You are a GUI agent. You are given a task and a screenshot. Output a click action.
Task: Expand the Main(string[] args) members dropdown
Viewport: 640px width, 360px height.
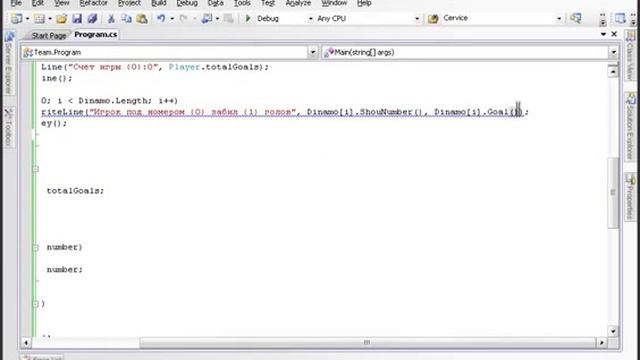[613, 52]
